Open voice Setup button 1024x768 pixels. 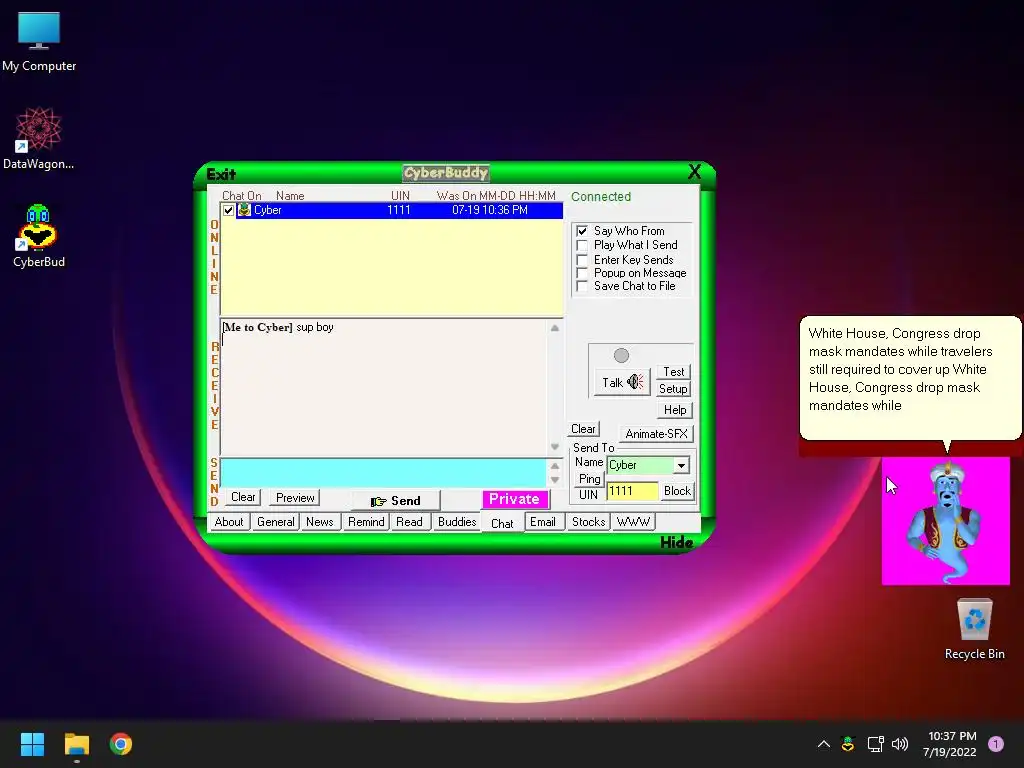(x=673, y=389)
